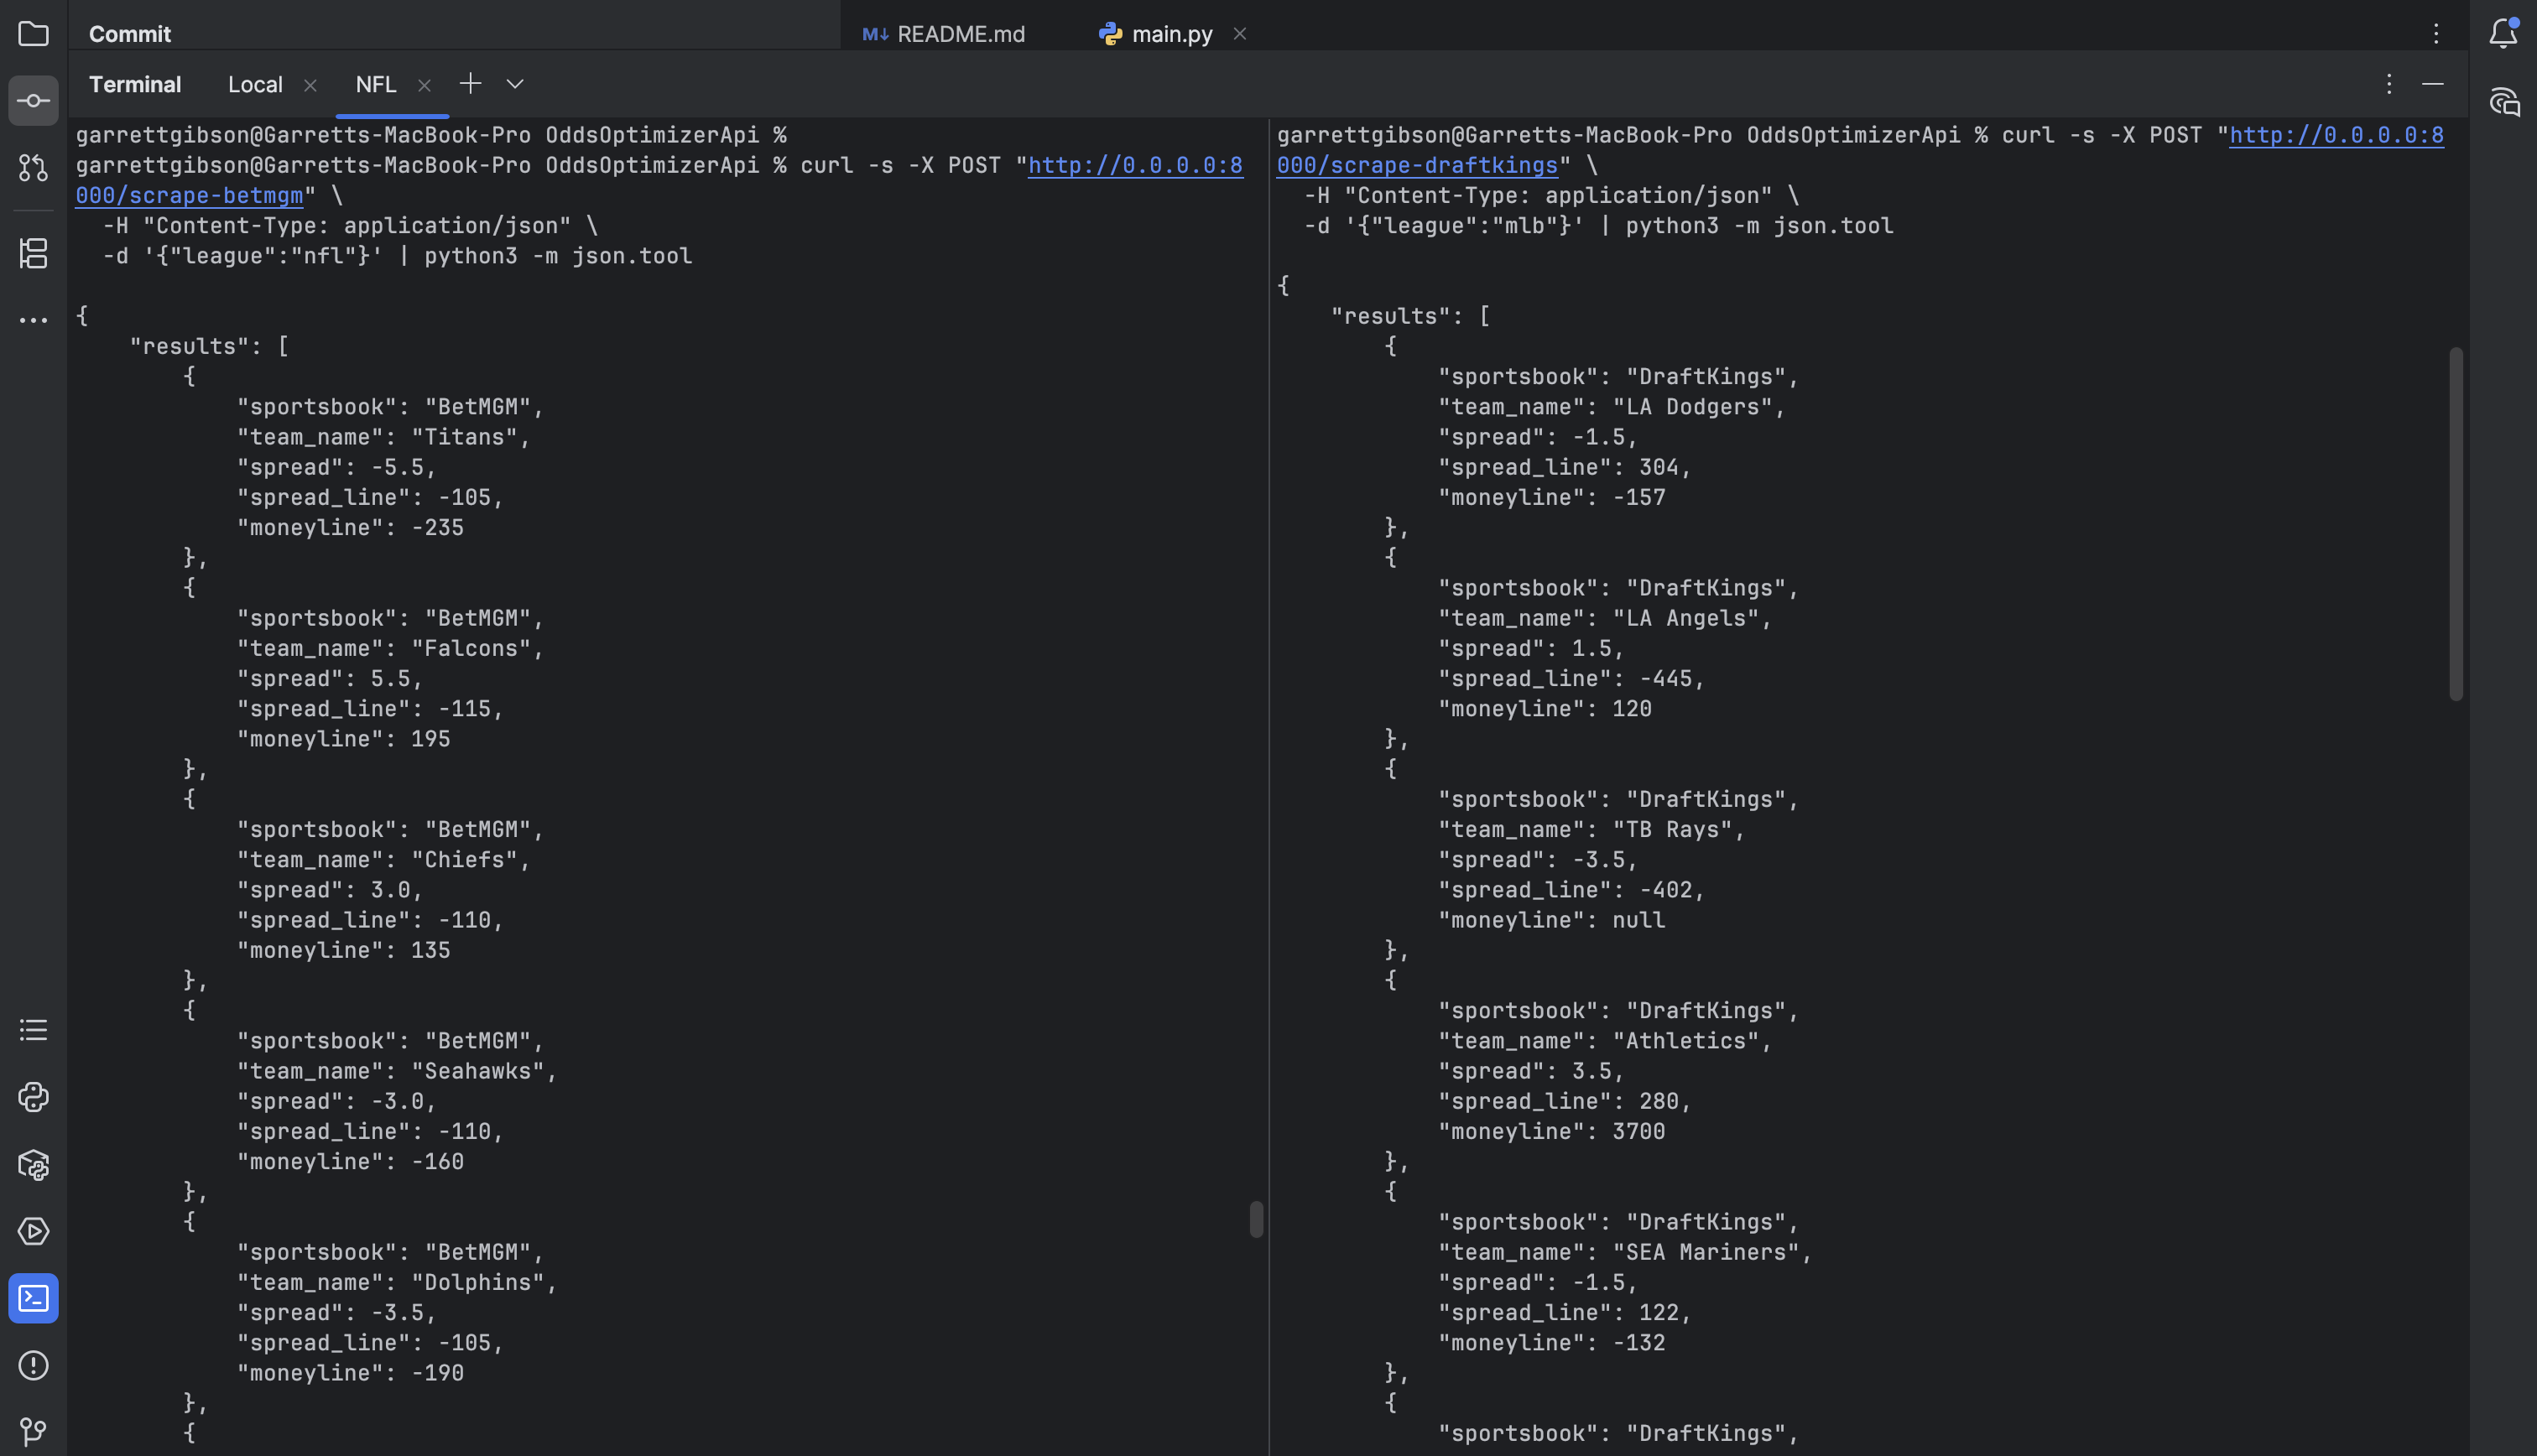Viewport: 2537px width, 1456px height.
Task: Hide the terminal tool window
Action: click(2433, 84)
